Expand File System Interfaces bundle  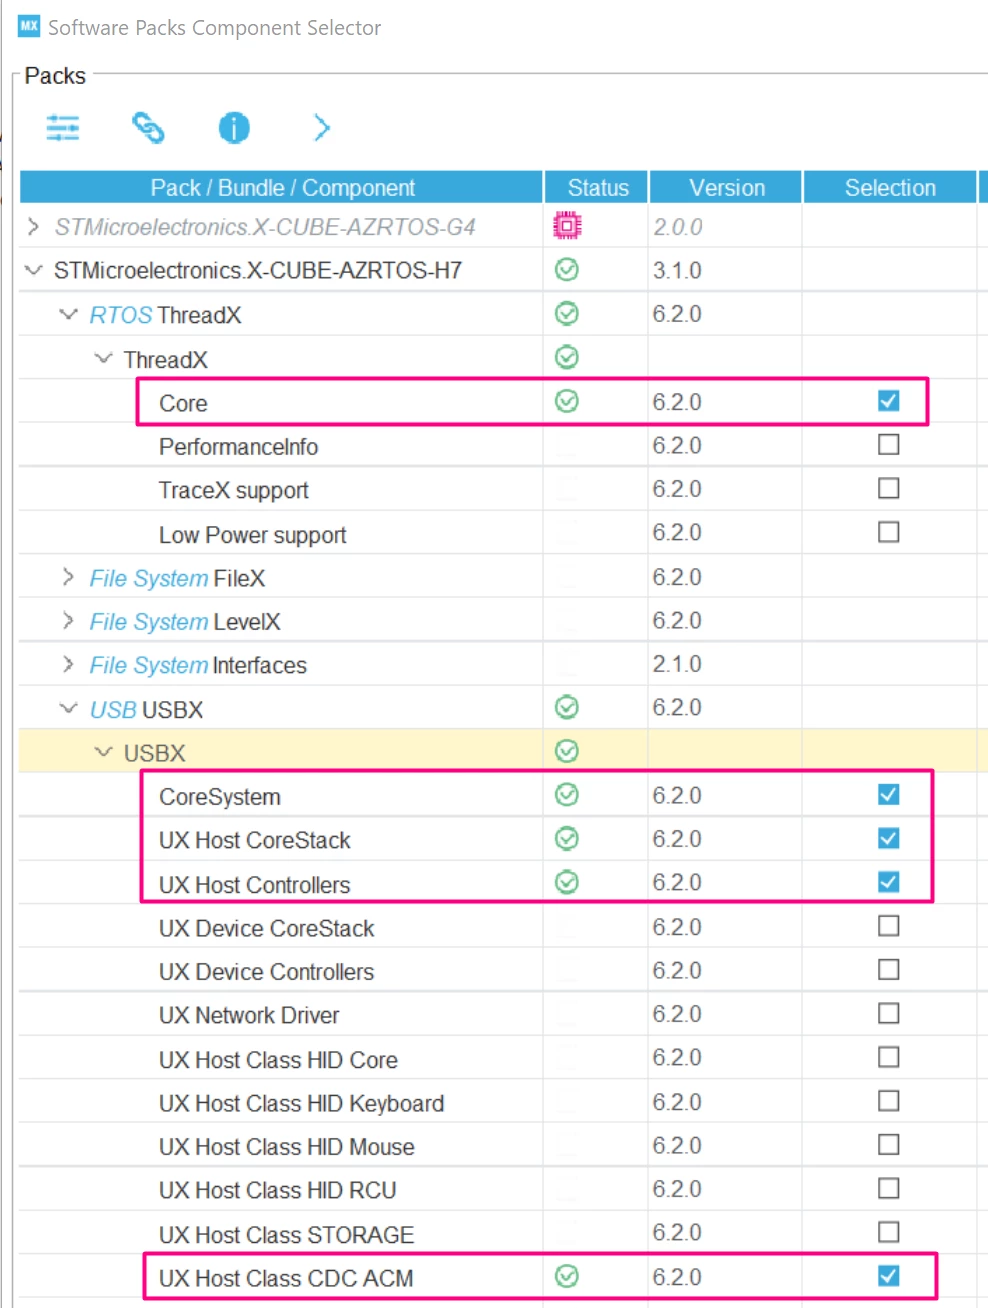click(68, 664)
